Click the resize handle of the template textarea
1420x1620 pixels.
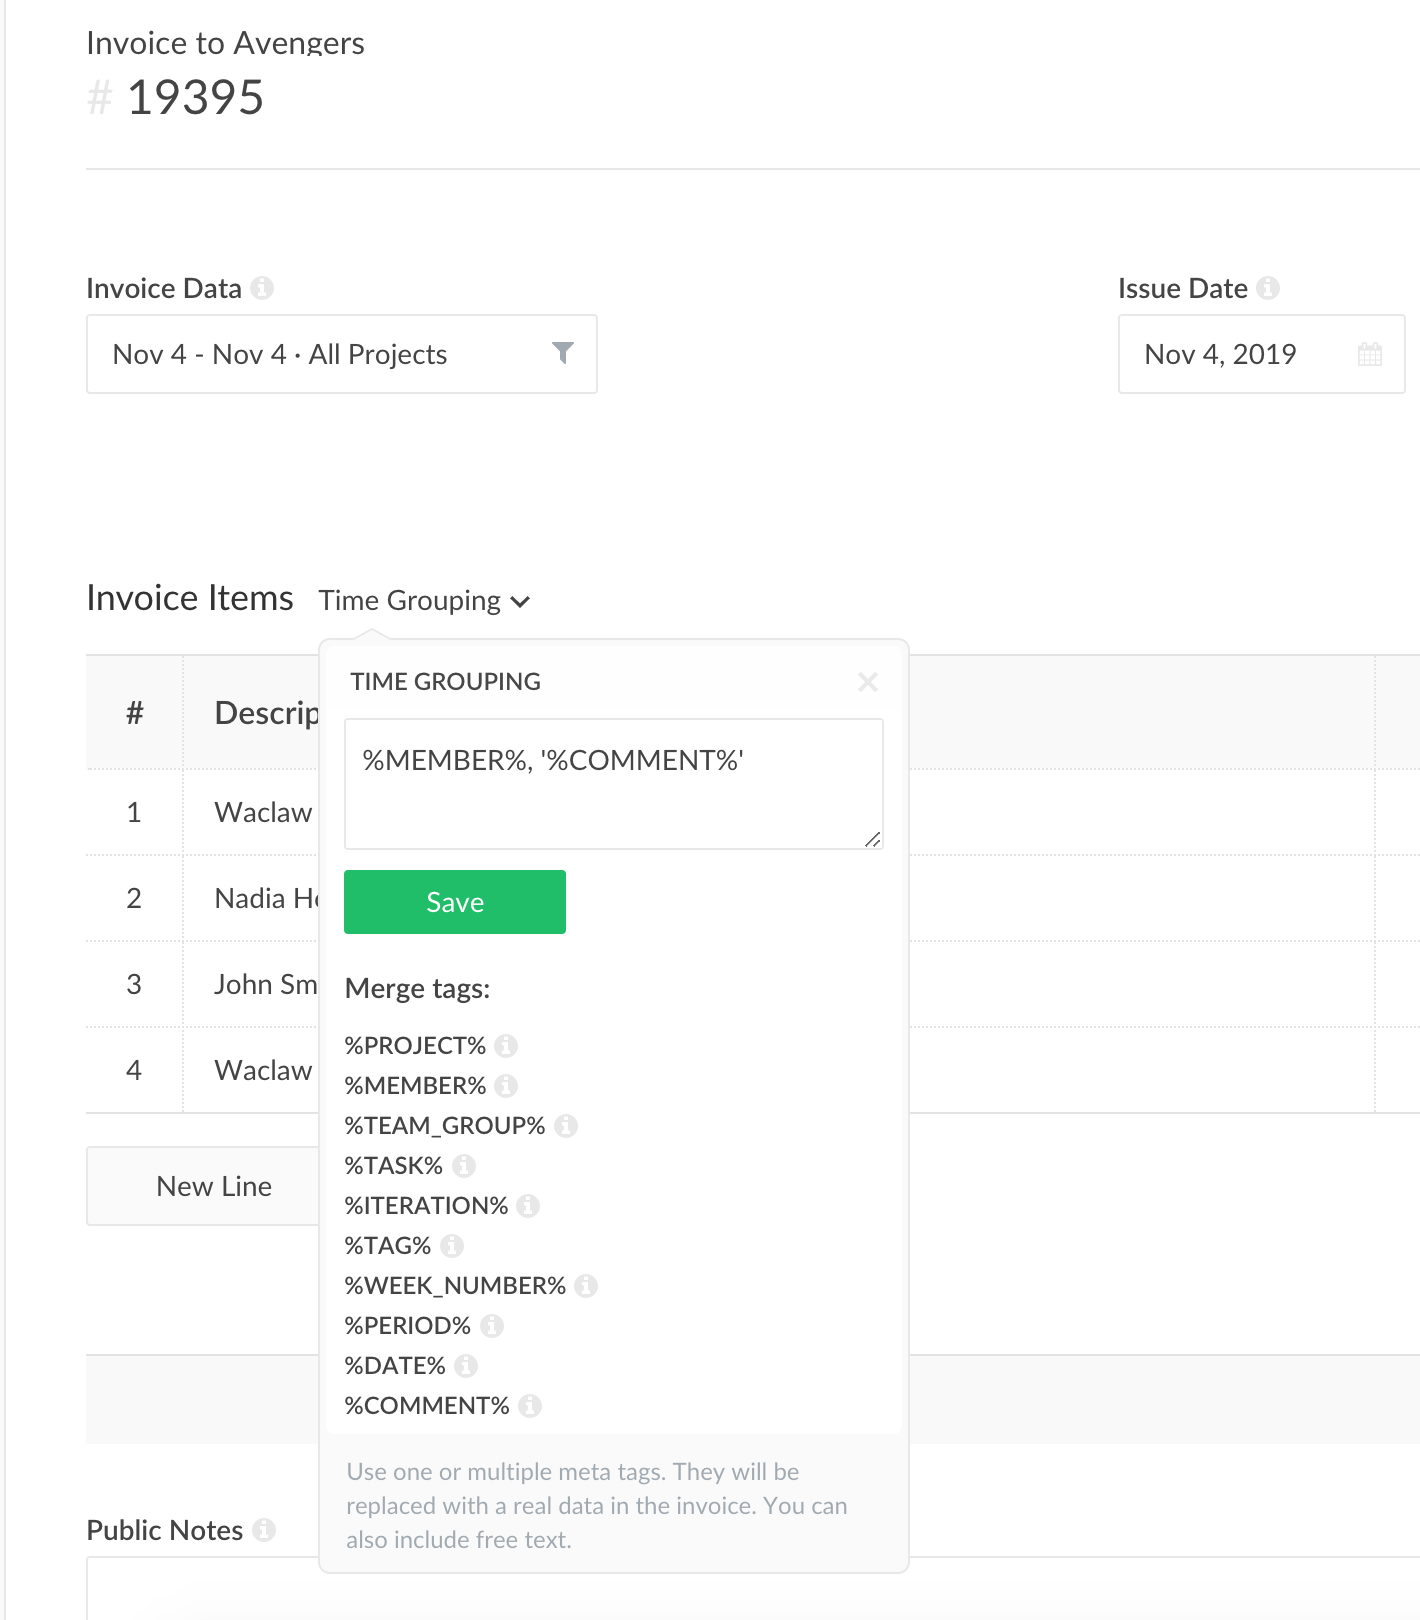coord(873,839)
